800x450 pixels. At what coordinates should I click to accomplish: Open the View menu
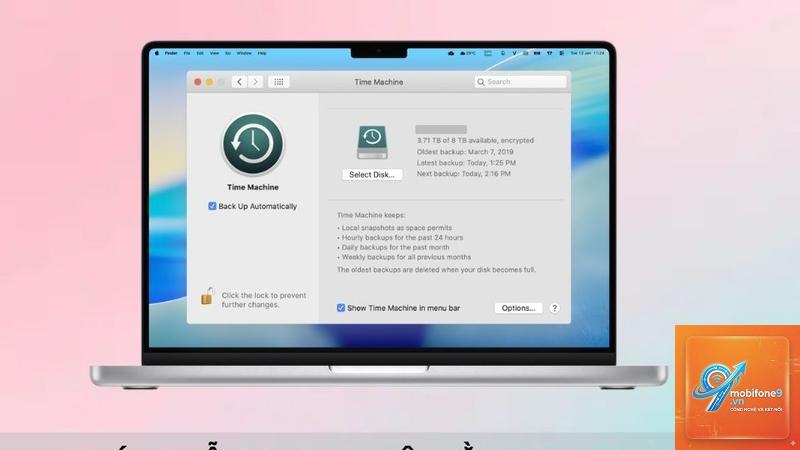[x=214, y=53]
